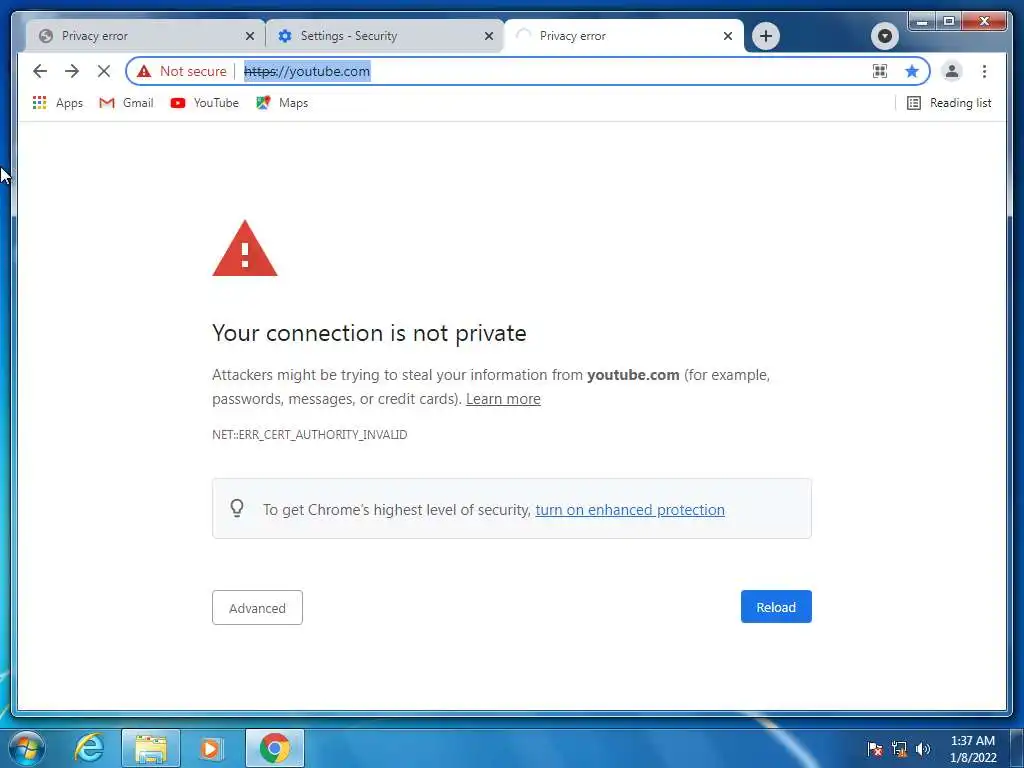This screenshot has width=1024, height=768.
Task: Go back to the previous page
Action: (x=40, y=71)
